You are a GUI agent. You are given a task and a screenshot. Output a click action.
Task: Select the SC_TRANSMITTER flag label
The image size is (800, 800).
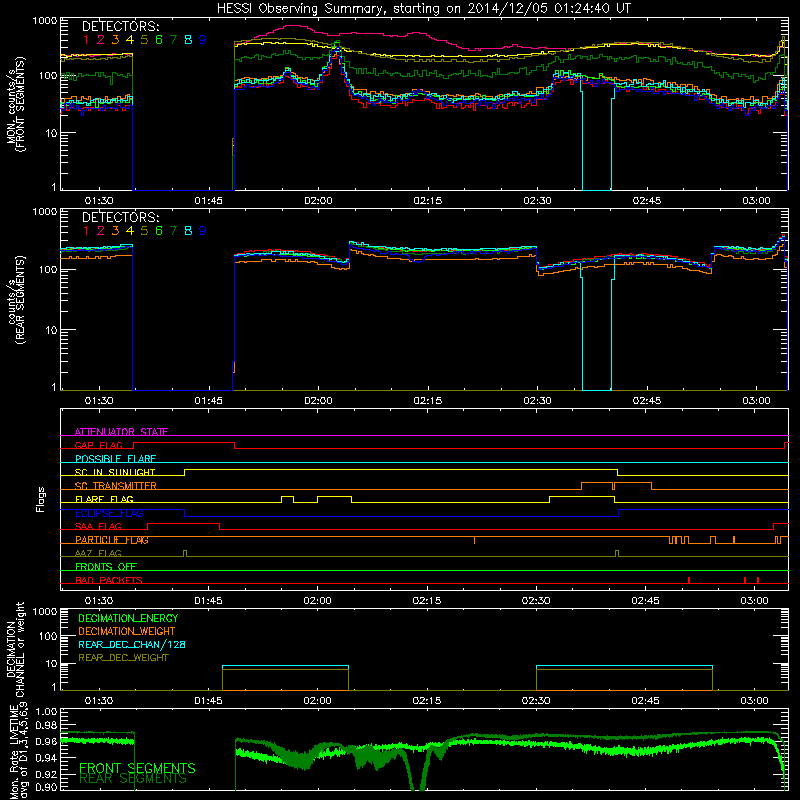tap(116, 485)
